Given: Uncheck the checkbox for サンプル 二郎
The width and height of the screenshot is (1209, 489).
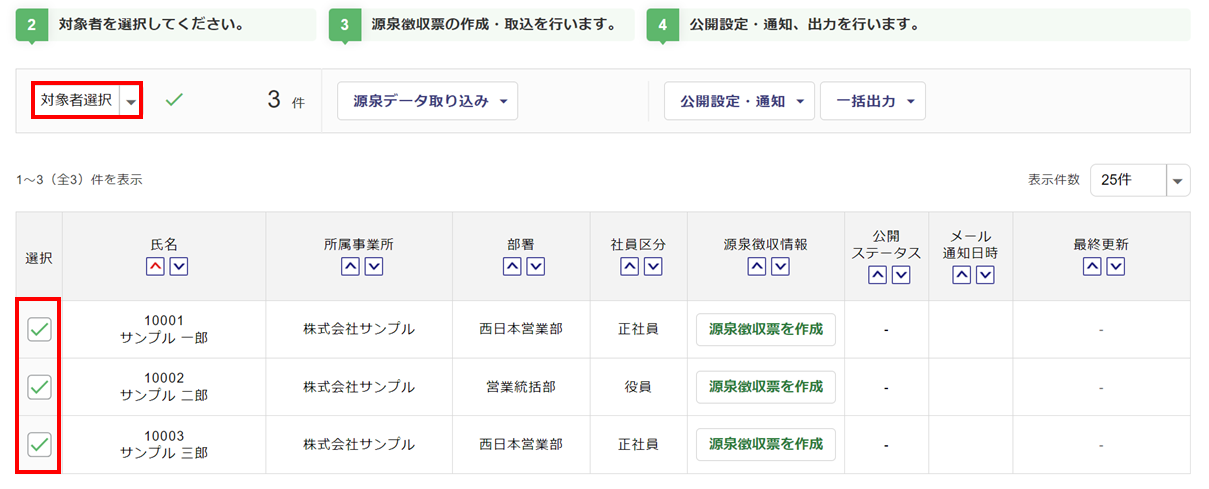Looking at the screenshot, I should pyautogui.click(x=39, y=386).
